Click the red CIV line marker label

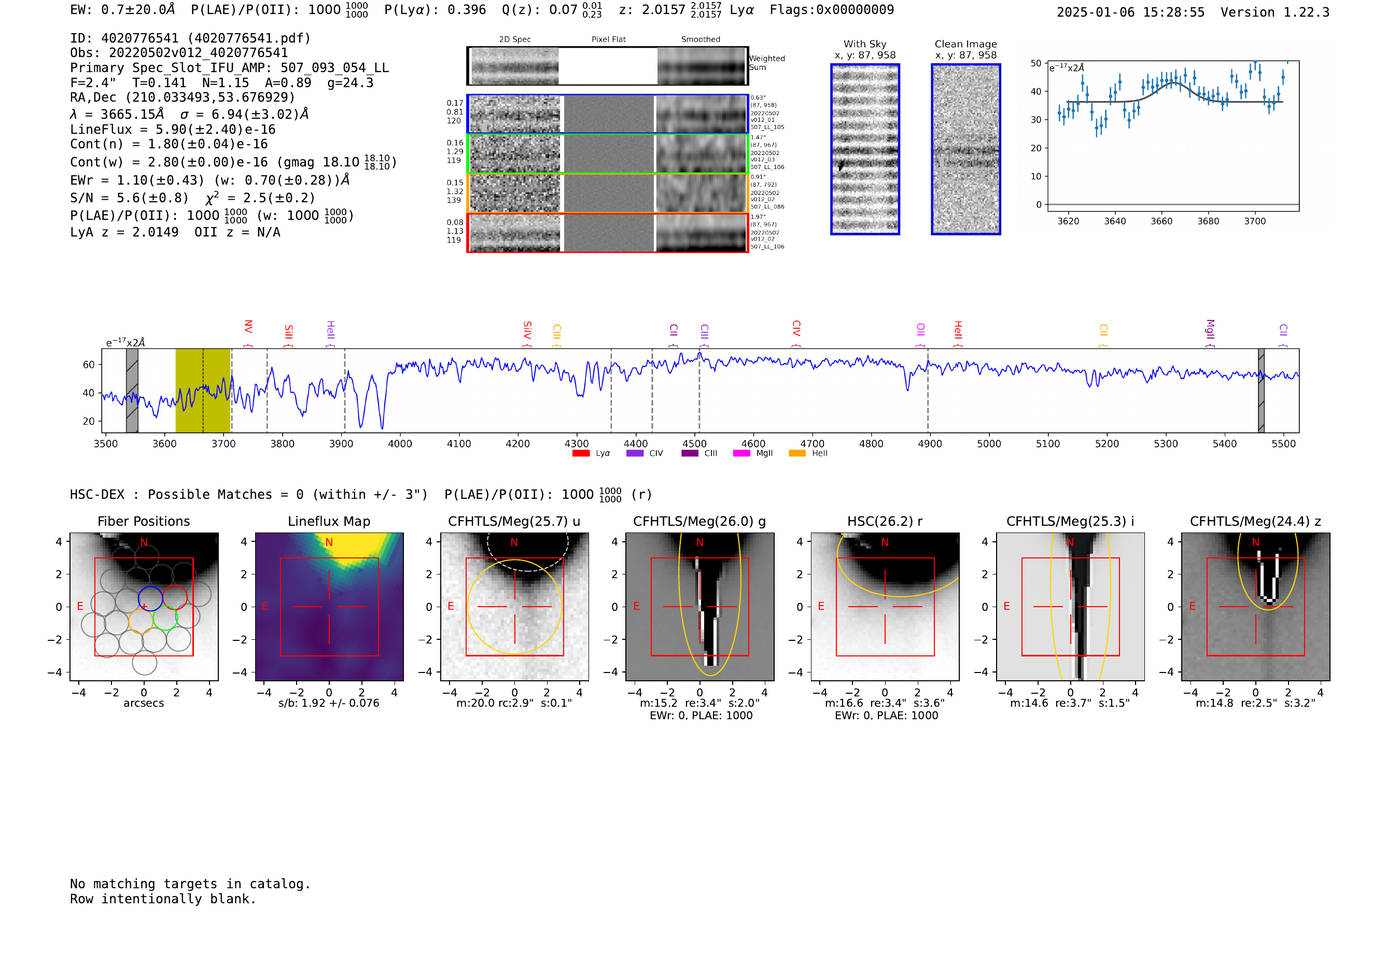[796, 329]
